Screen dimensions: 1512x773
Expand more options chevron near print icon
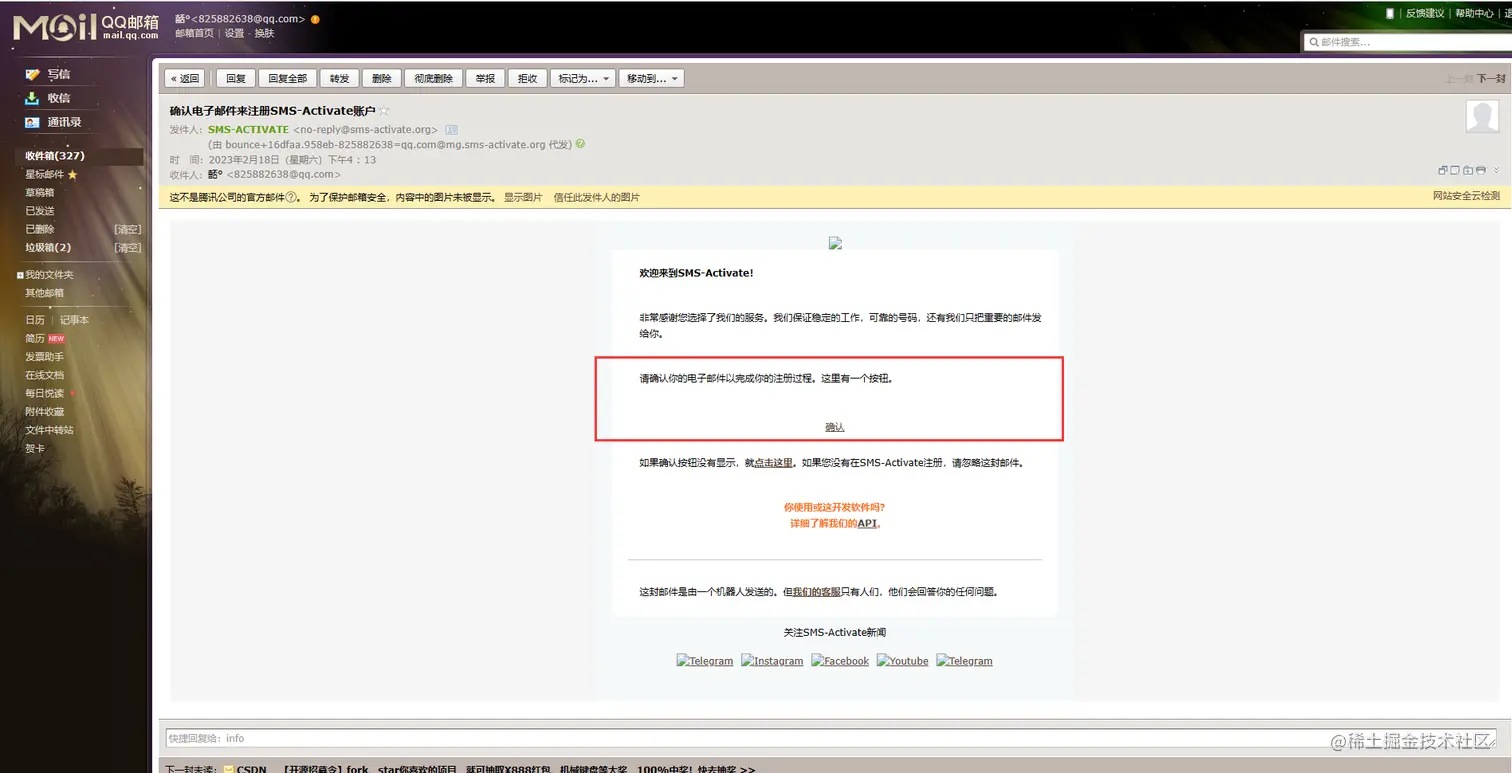[1496, 171]
